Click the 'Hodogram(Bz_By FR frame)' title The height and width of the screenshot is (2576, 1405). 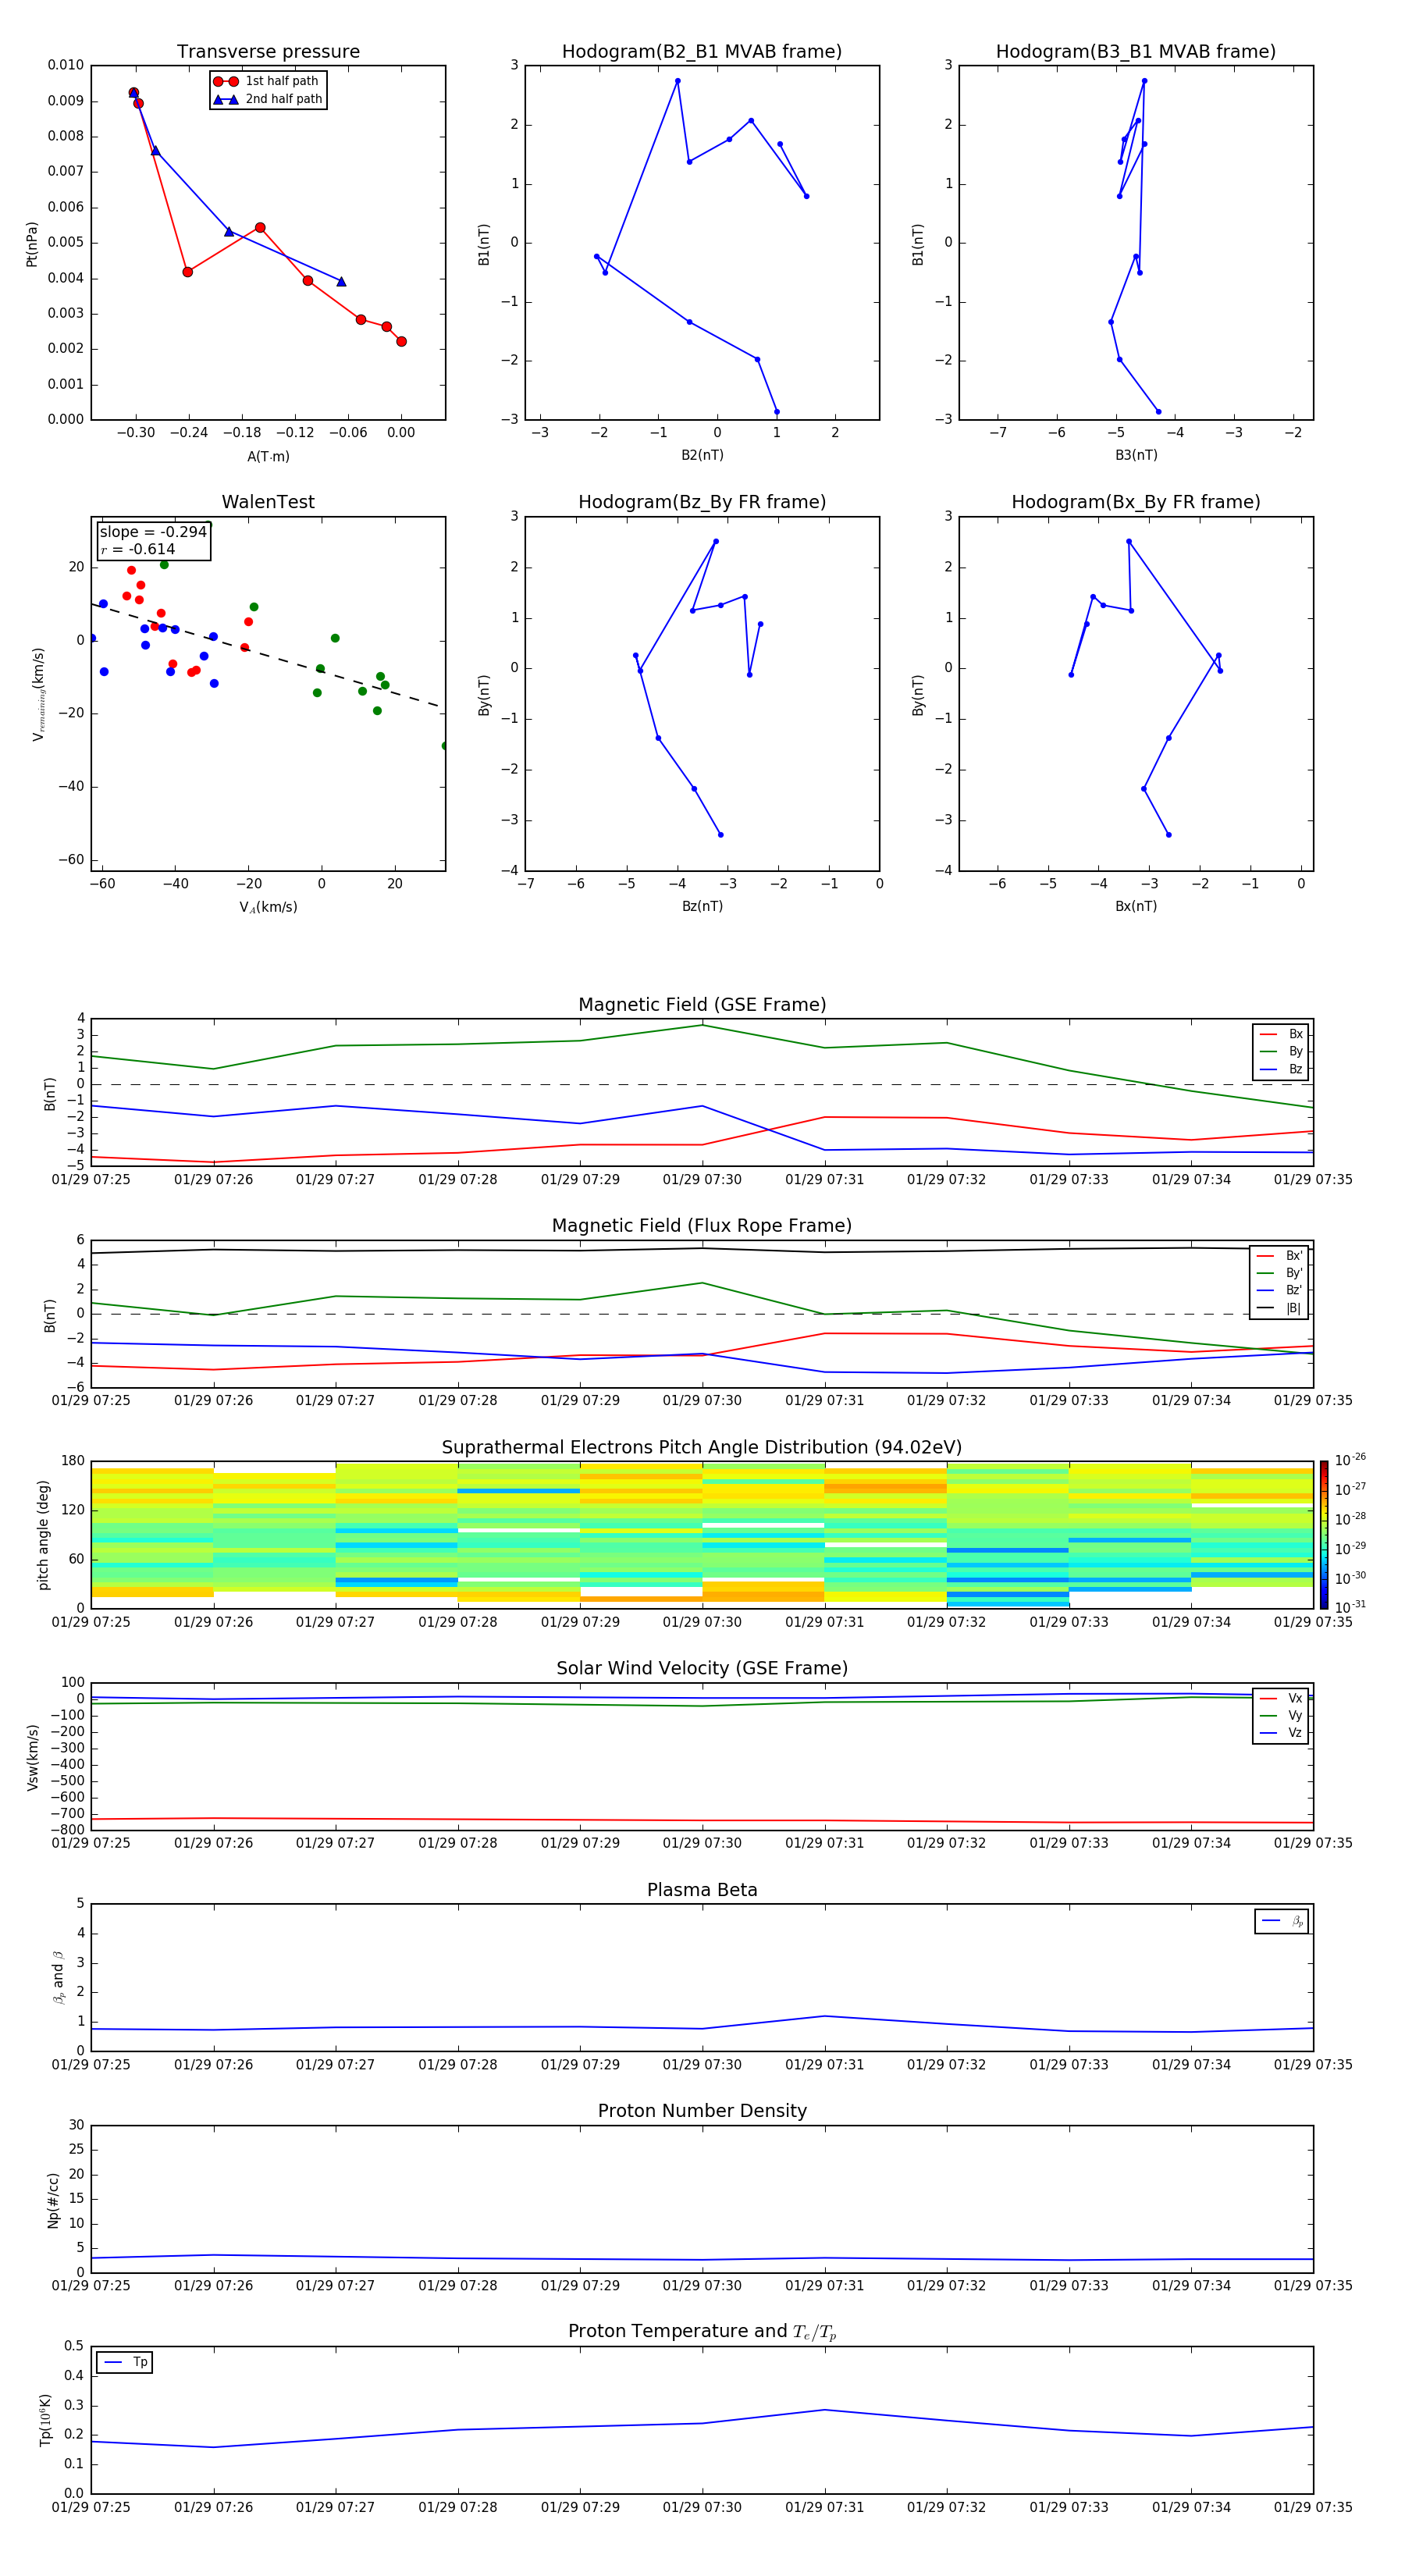click(702, 502)
